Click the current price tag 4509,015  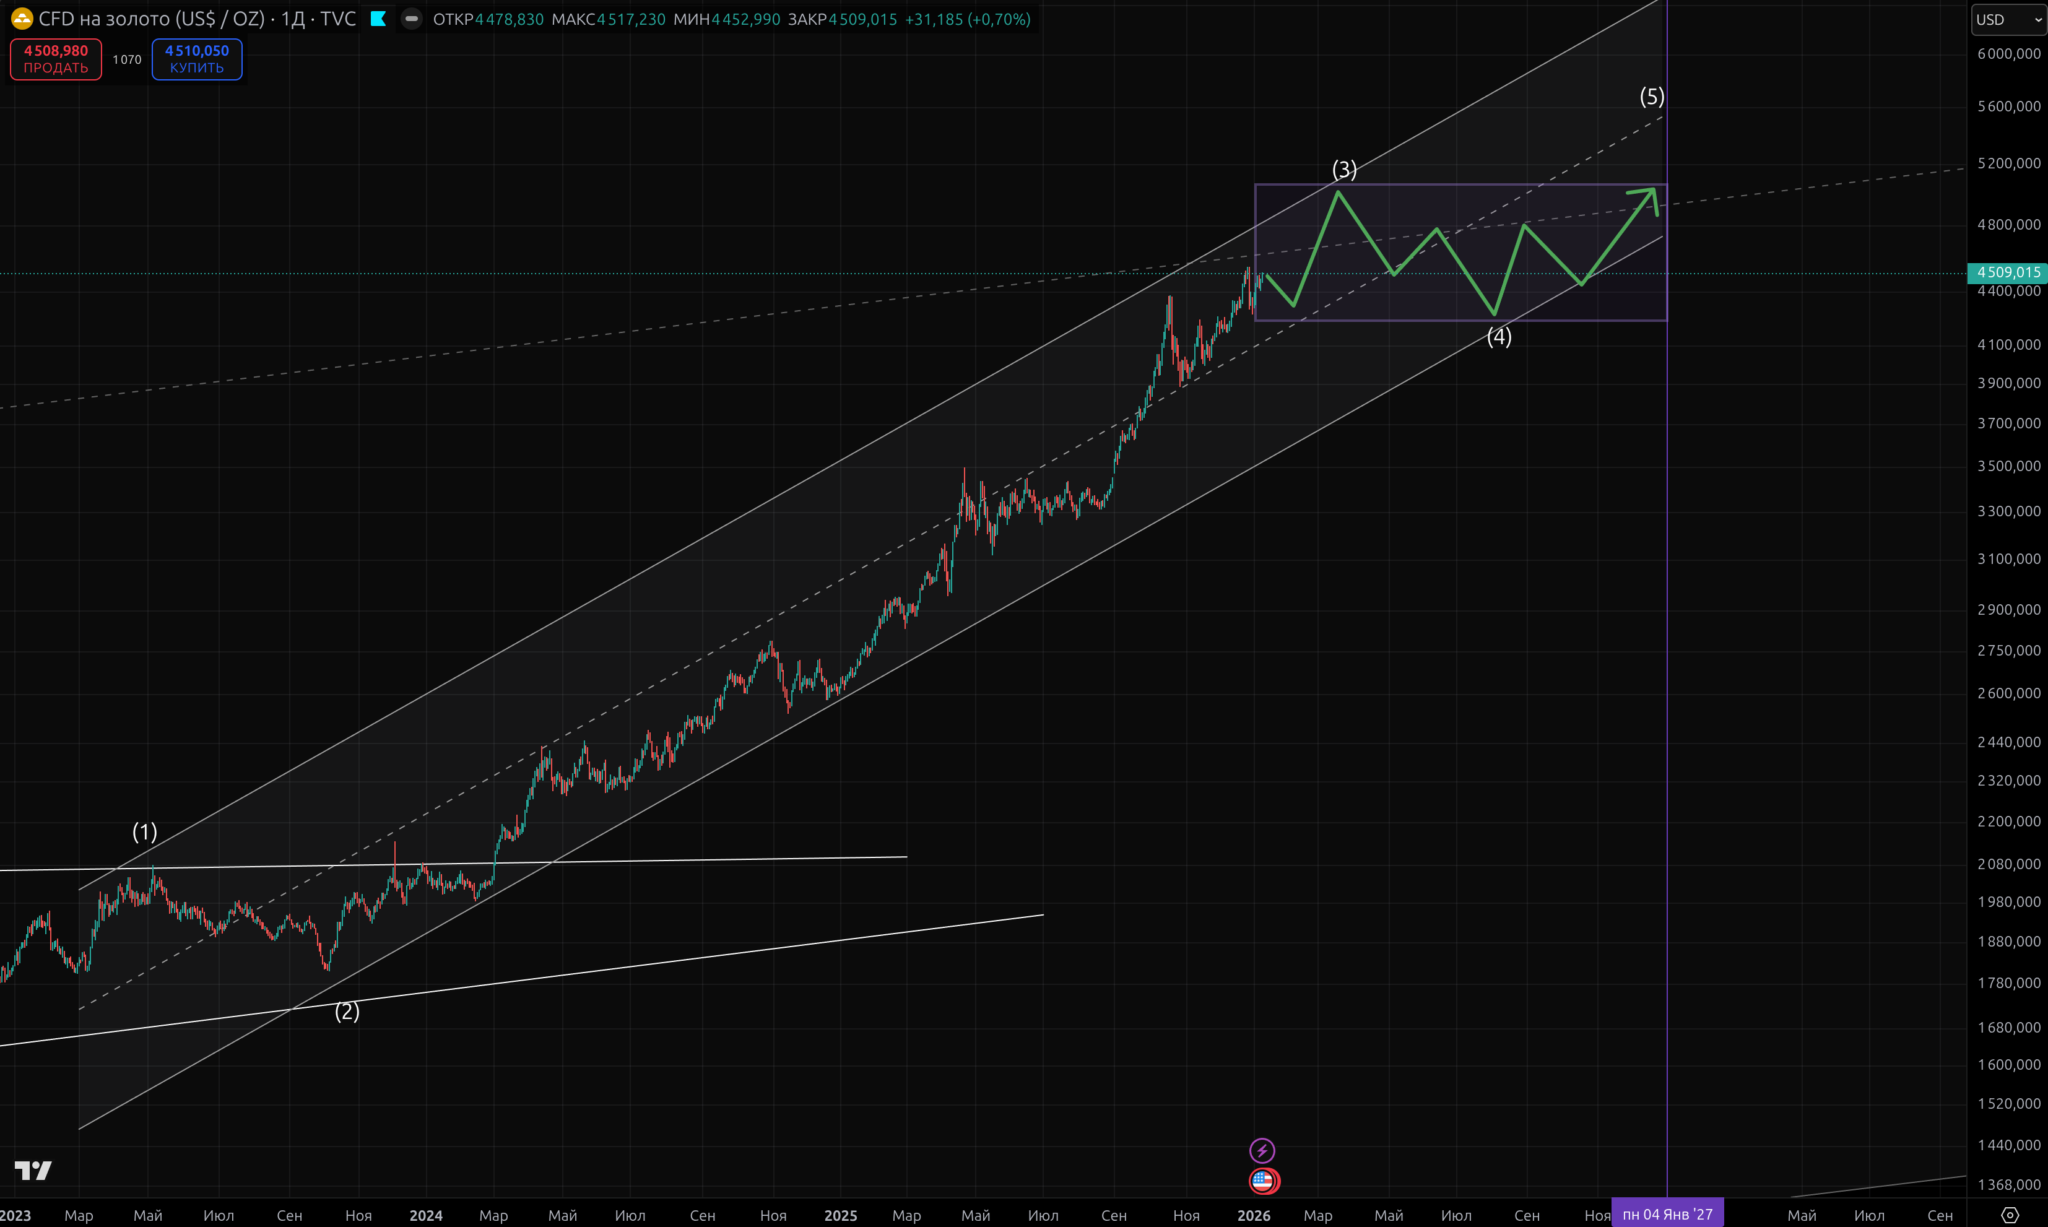pyautogui.click(x=2008, y=272)
